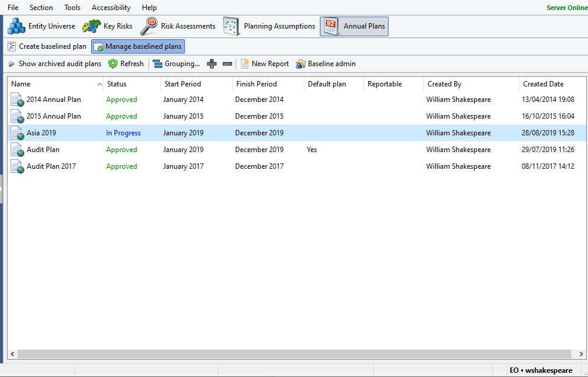The height and width of the screenshot is (377, 588).
Task: Select the 2014 Annual Plan name
Action: pyautogui.click(x=54, y=99)
